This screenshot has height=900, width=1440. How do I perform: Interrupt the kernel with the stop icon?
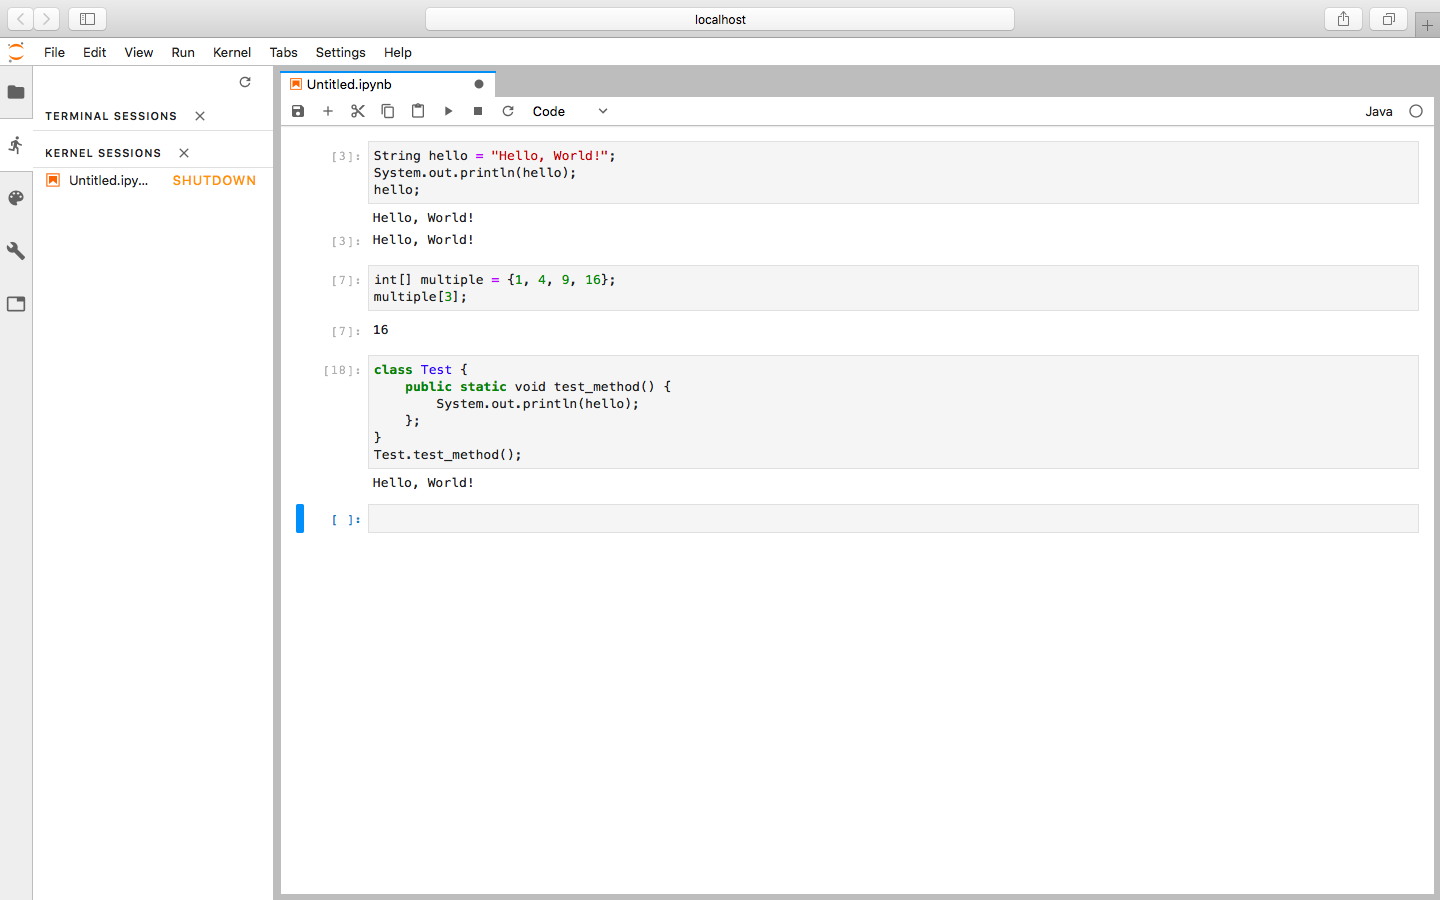478,111
